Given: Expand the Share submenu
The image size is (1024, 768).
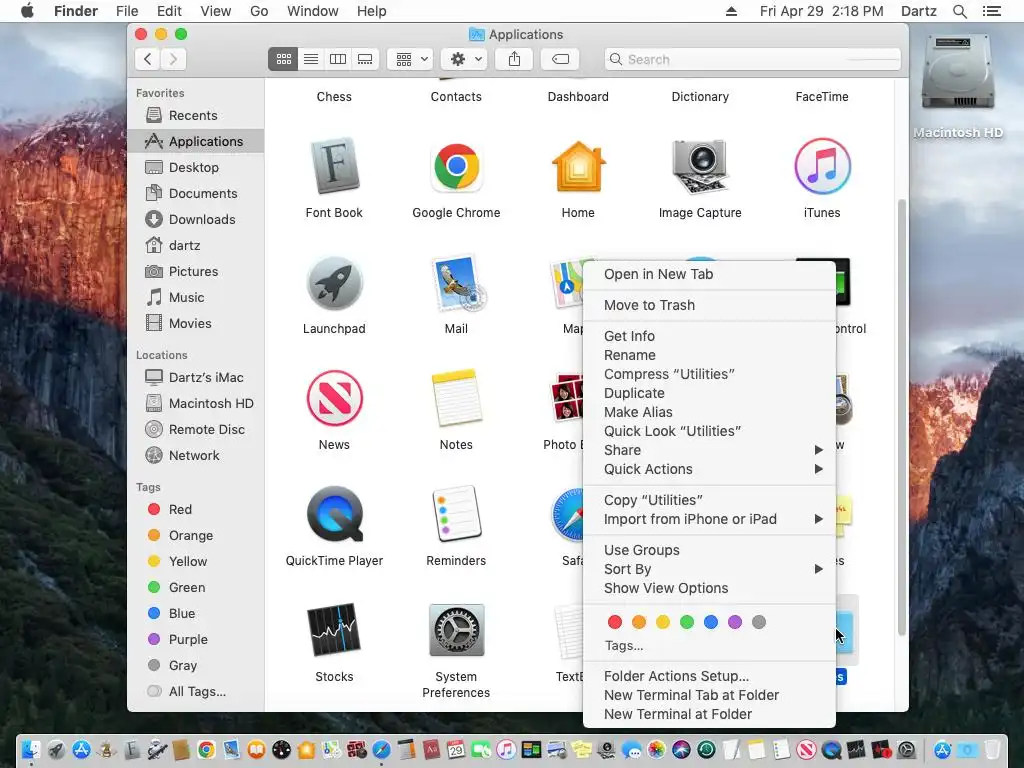Looking at the screenshot, I should pyautogui.click(x=709, y=450).
